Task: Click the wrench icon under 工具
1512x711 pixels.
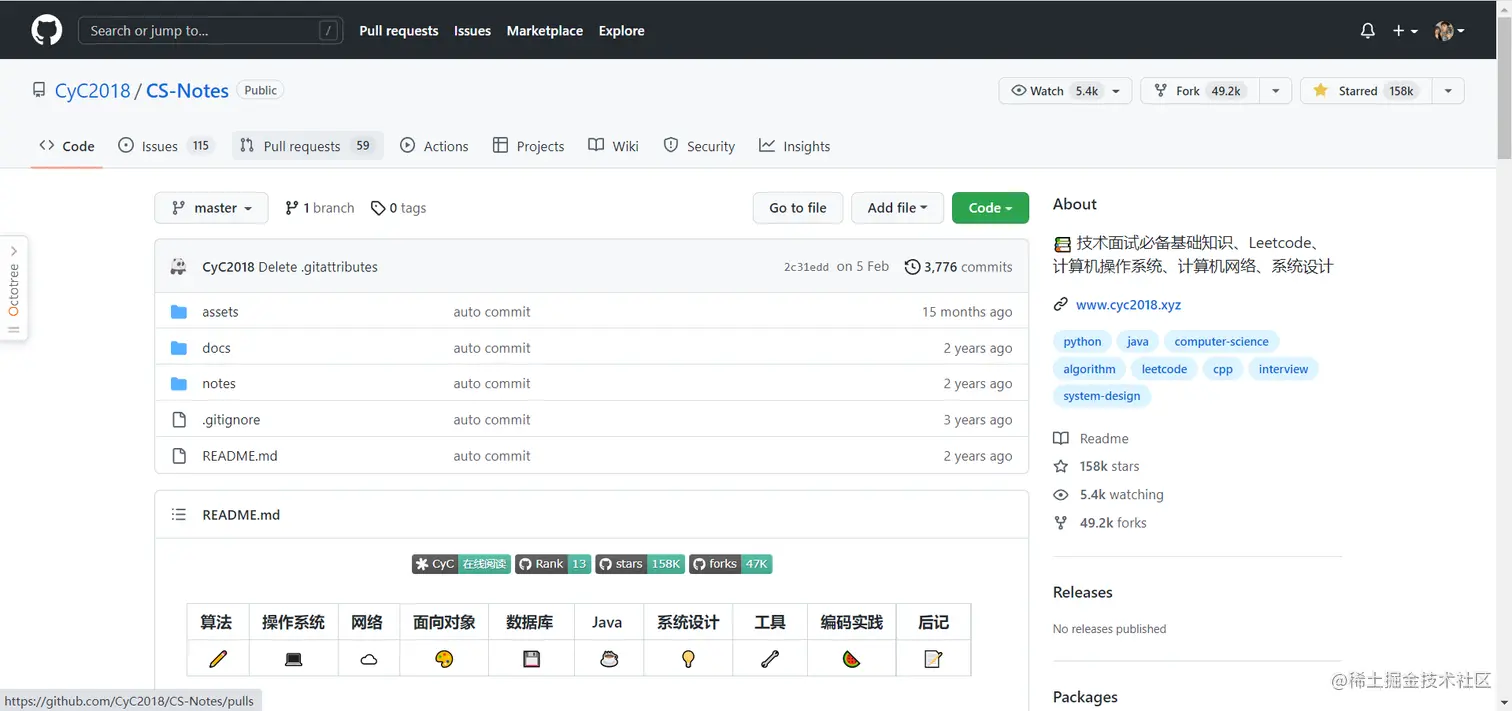Action: (x=770, y=659)
